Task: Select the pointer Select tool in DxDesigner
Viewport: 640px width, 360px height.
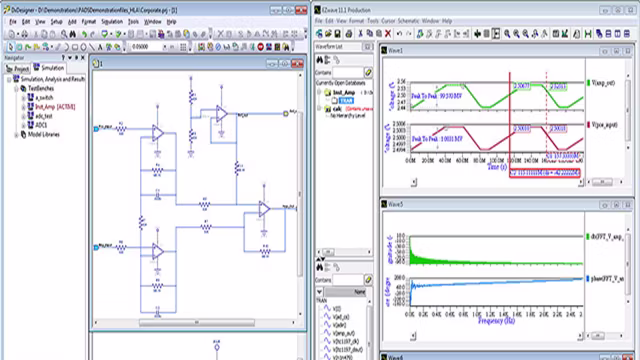Action: pyautogui.click(x=11, y=47)
